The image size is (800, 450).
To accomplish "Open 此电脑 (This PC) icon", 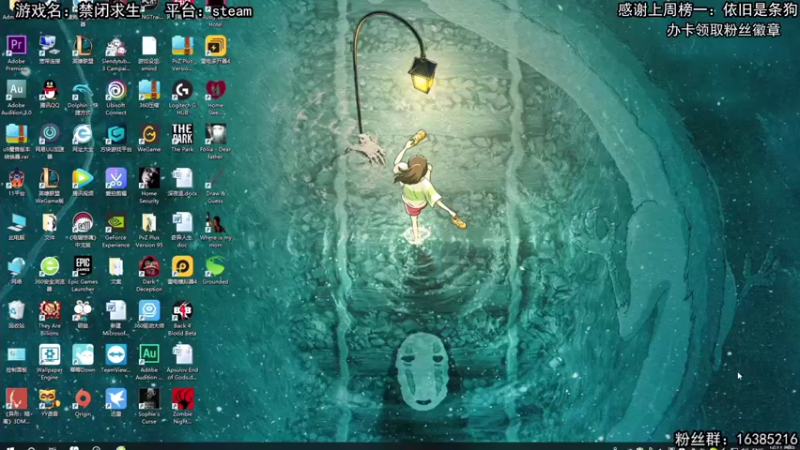I will pyautogui.click(x=16, y=222).
